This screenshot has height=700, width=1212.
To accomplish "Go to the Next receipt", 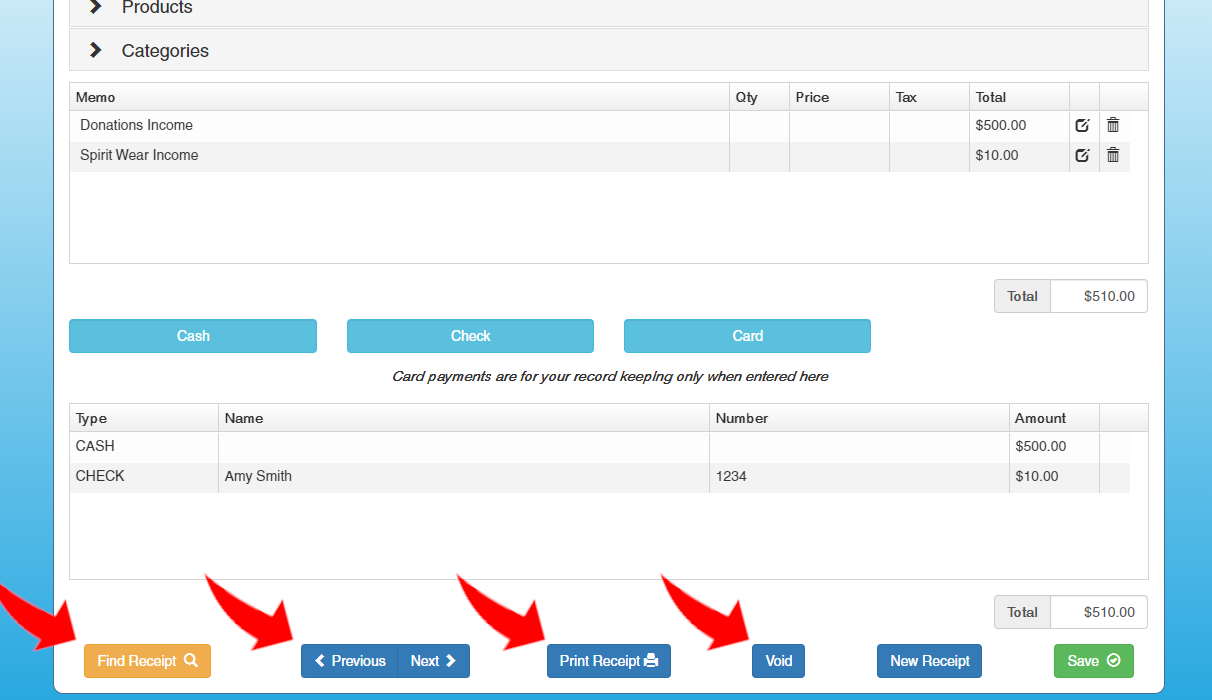I will (433, 661).
